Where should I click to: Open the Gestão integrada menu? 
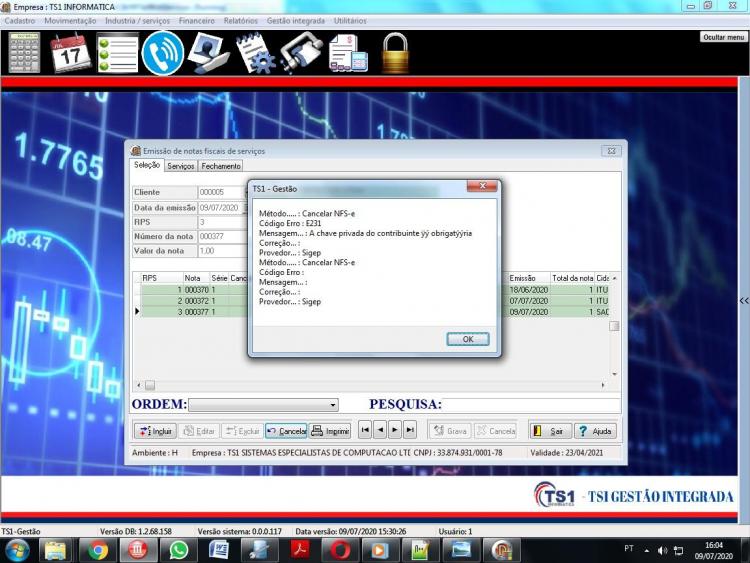pos(296,21)
